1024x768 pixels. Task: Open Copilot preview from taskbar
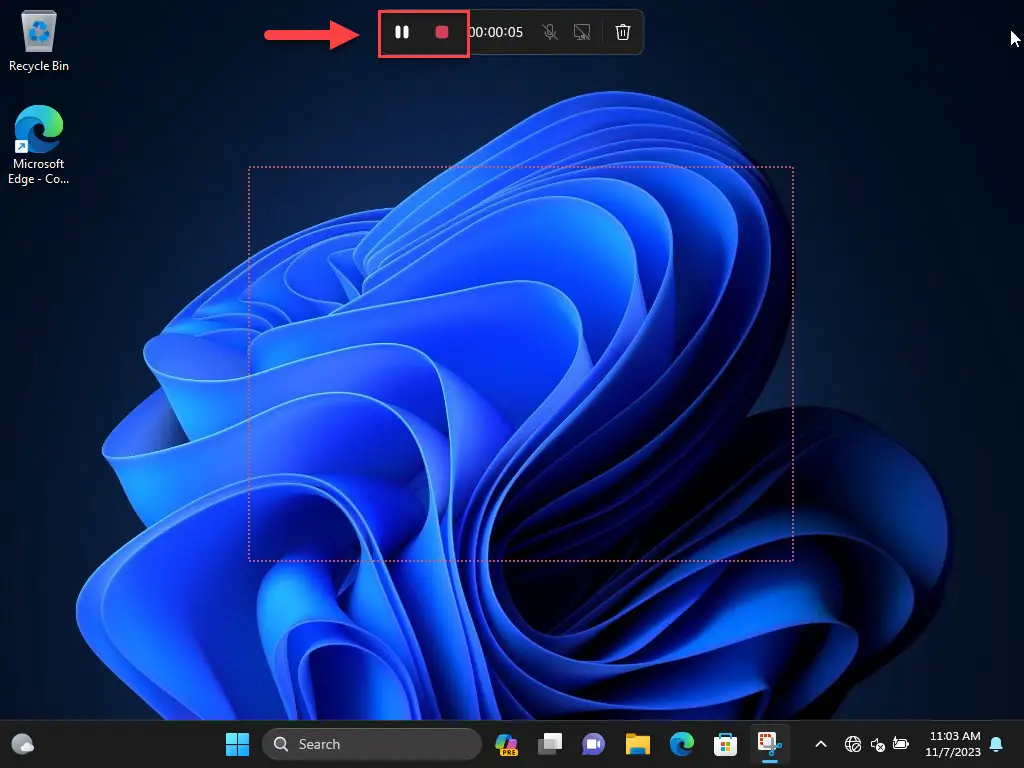[x=506, y=744]
